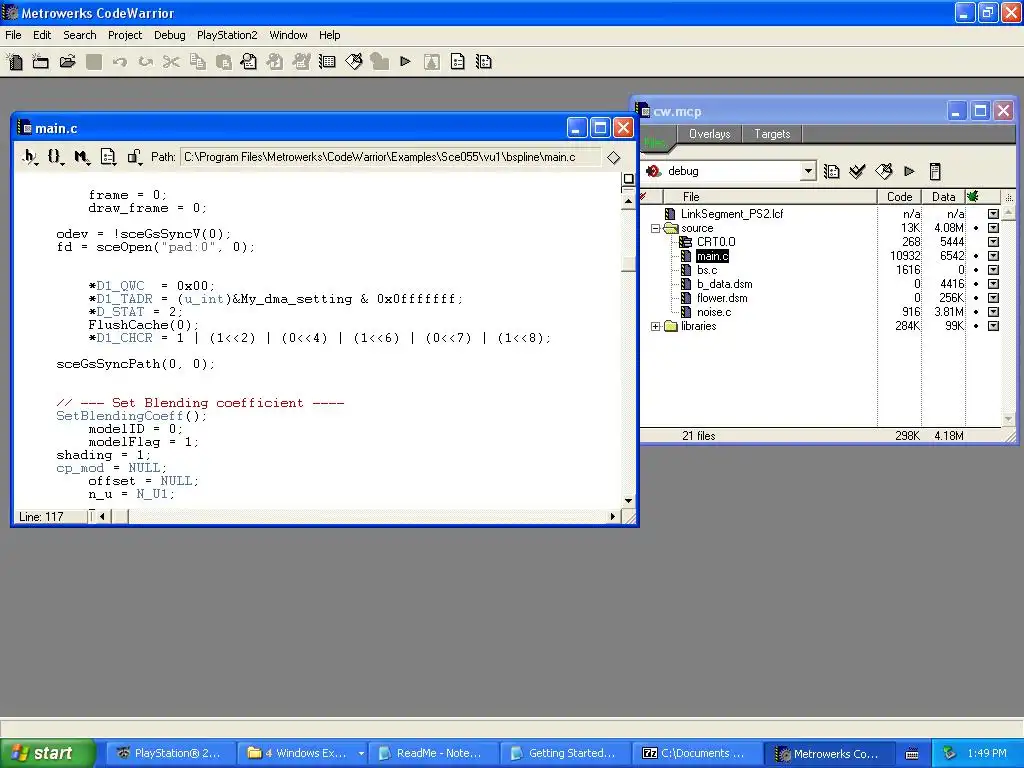Viewport: 1024px width, 768px height.
Task: Click the Cut scissors icon
Action: (x=171, y=62)
